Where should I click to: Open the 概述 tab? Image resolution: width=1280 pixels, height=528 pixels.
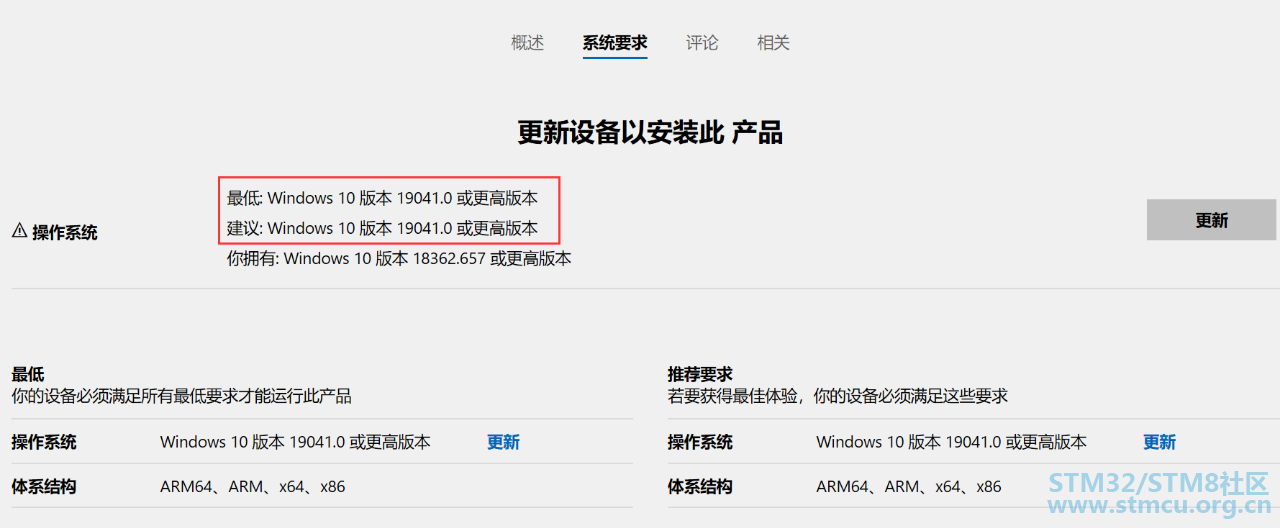(527, 43)
